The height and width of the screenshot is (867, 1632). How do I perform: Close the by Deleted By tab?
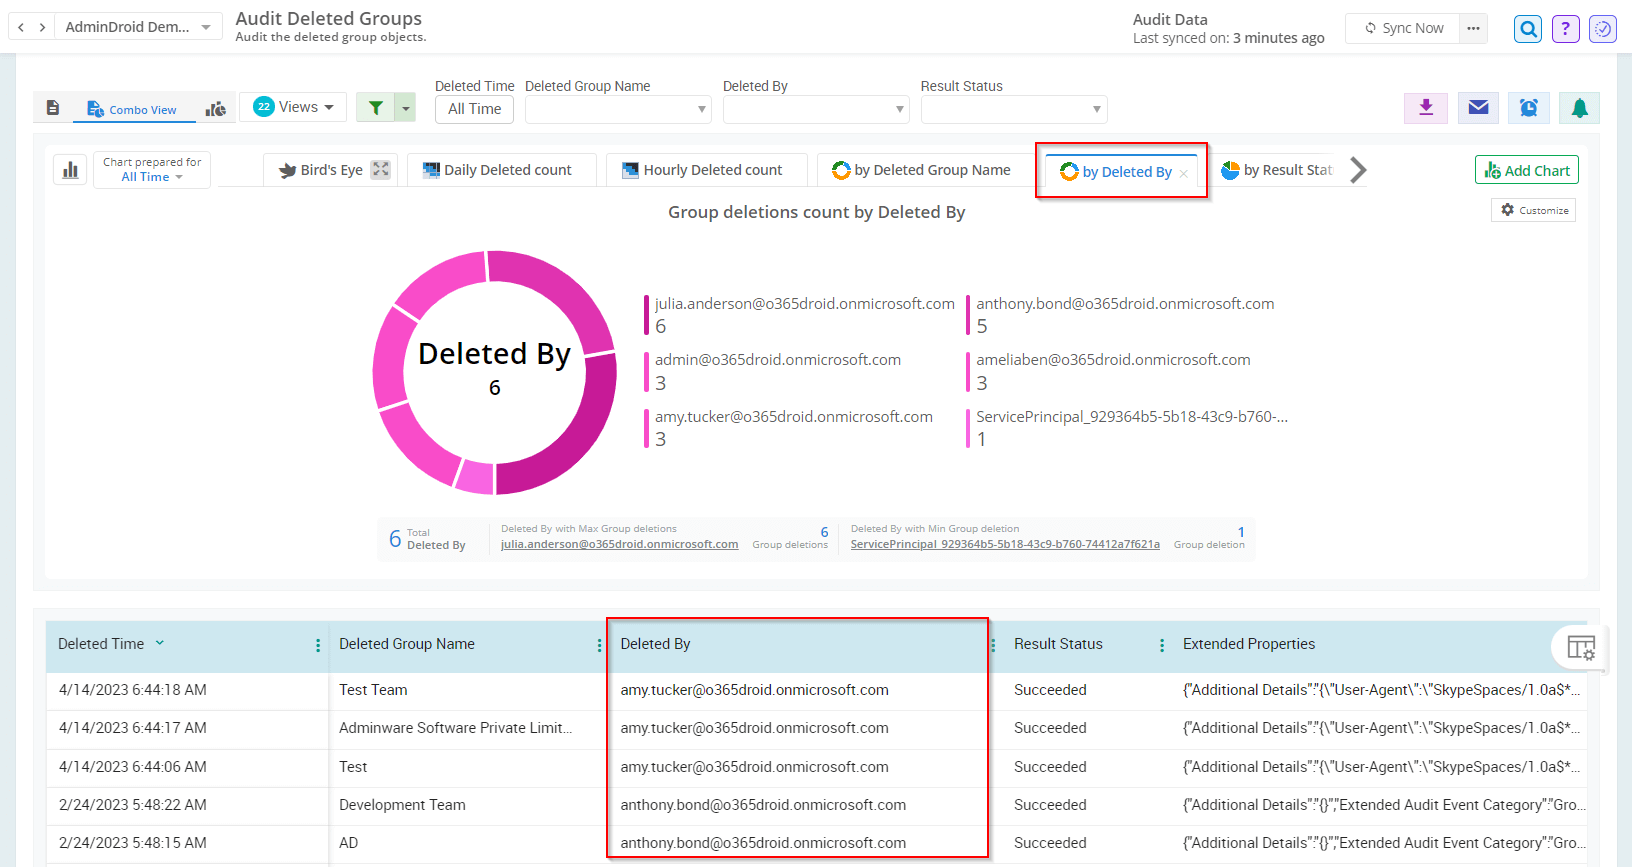[1184, 173]
